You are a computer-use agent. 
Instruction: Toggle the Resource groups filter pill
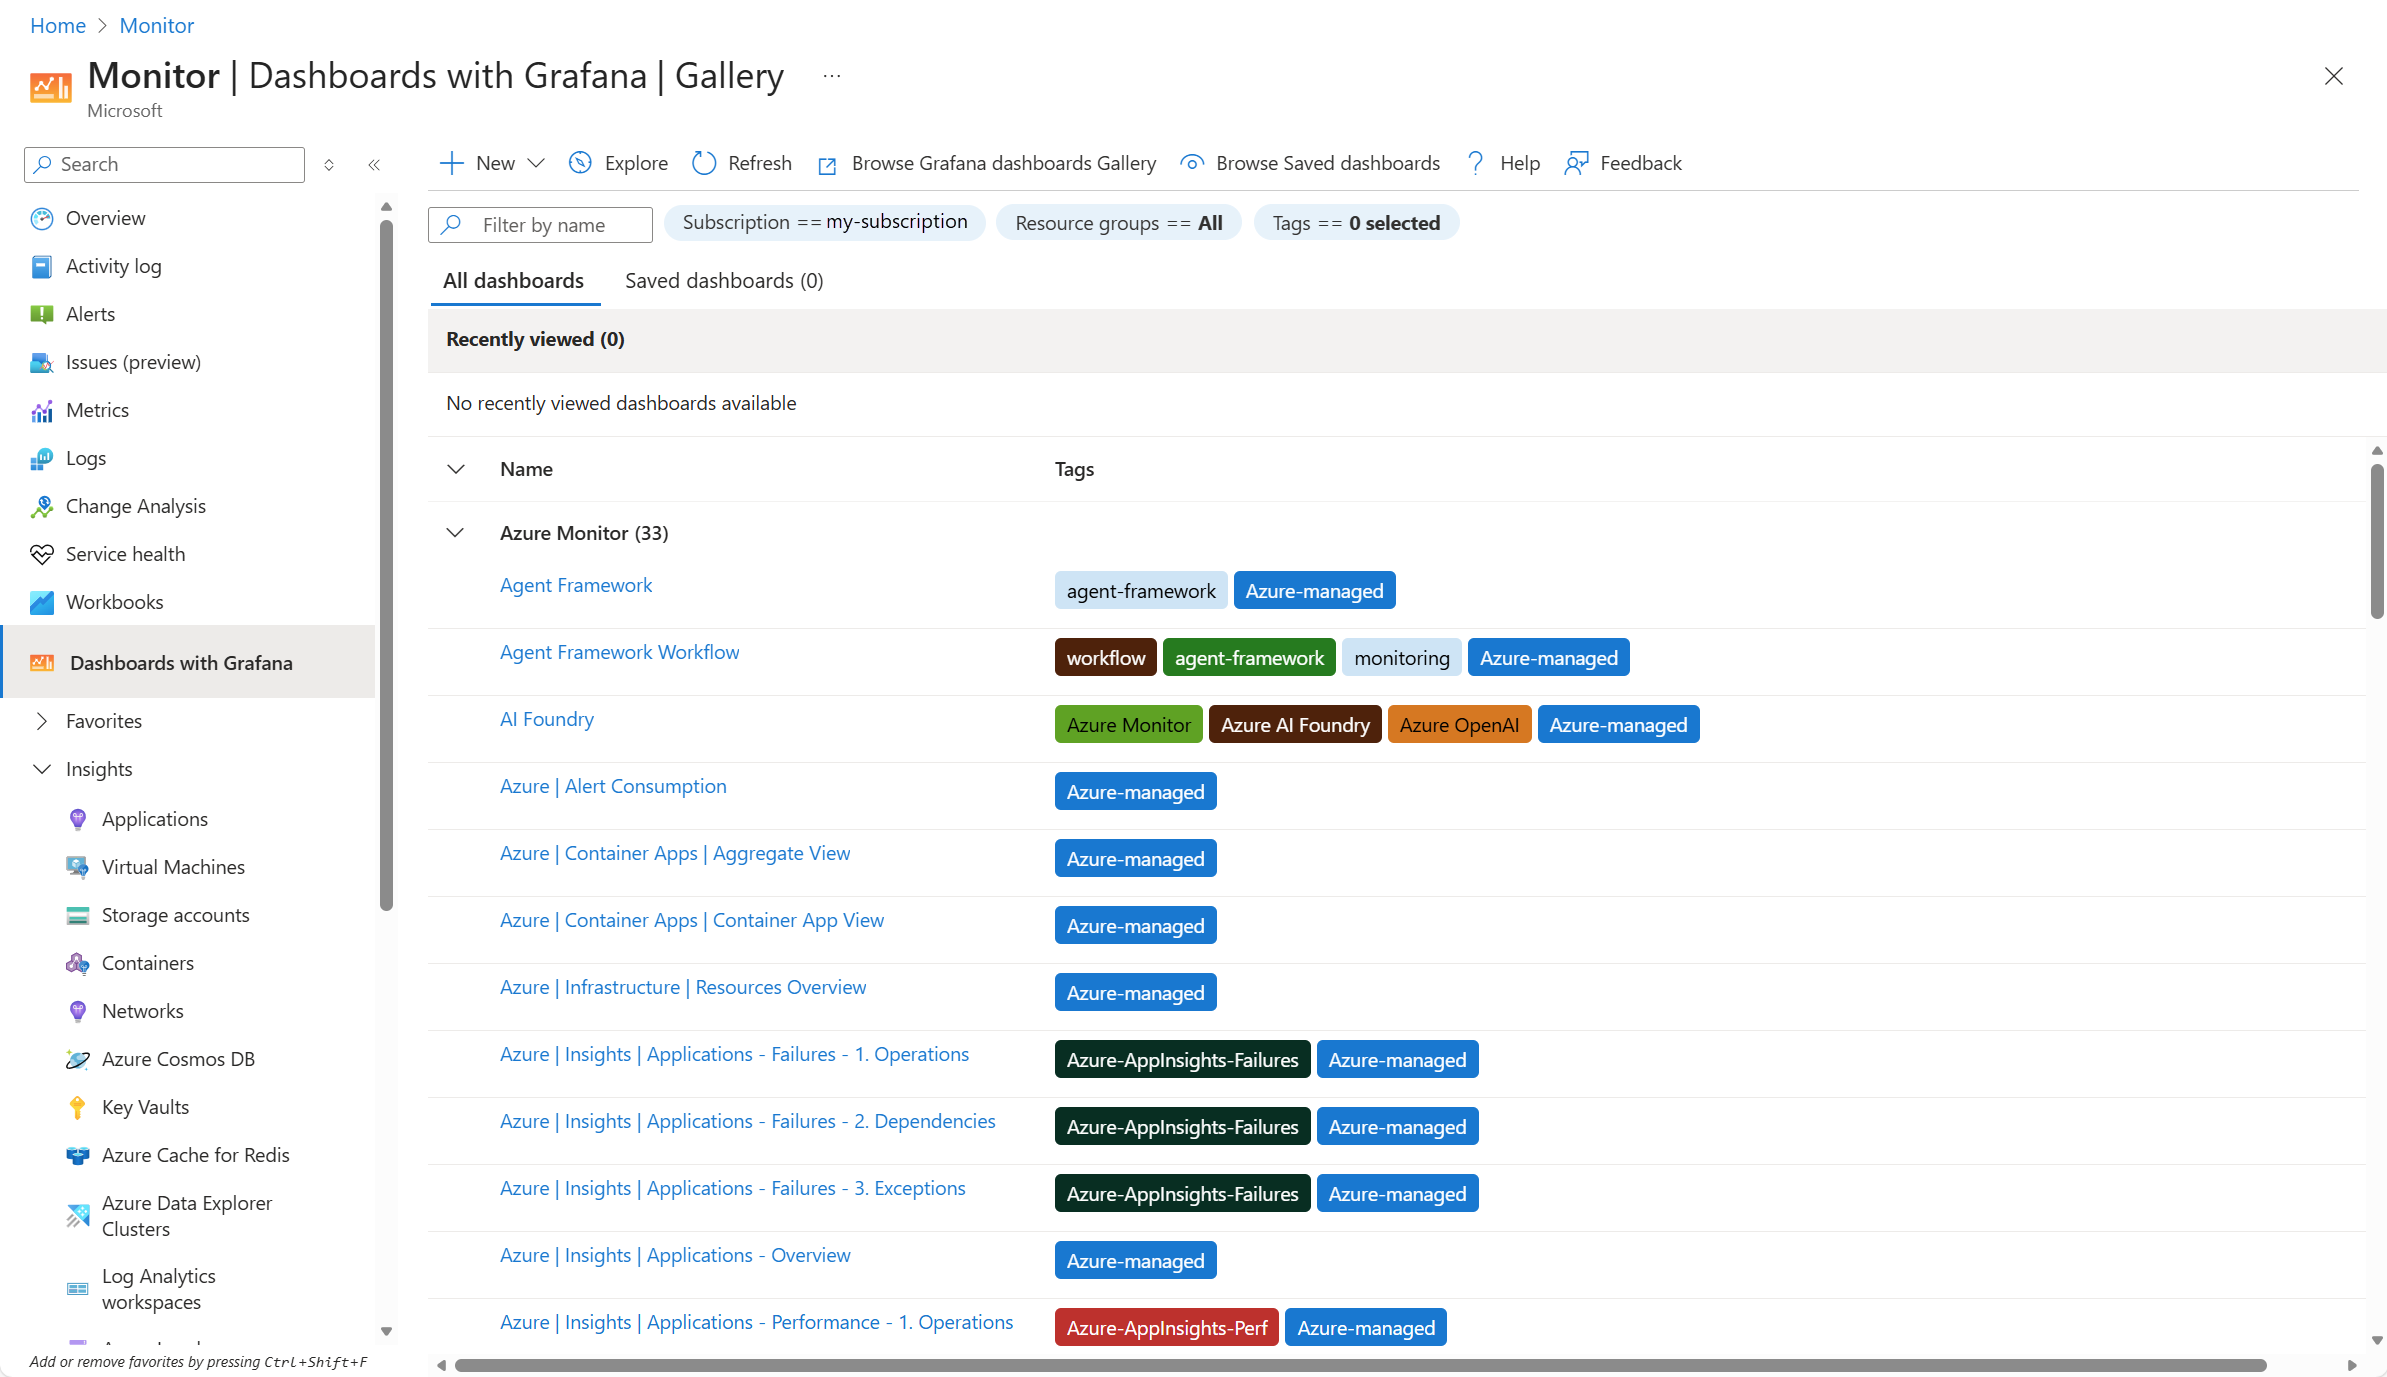point(1118,223)
